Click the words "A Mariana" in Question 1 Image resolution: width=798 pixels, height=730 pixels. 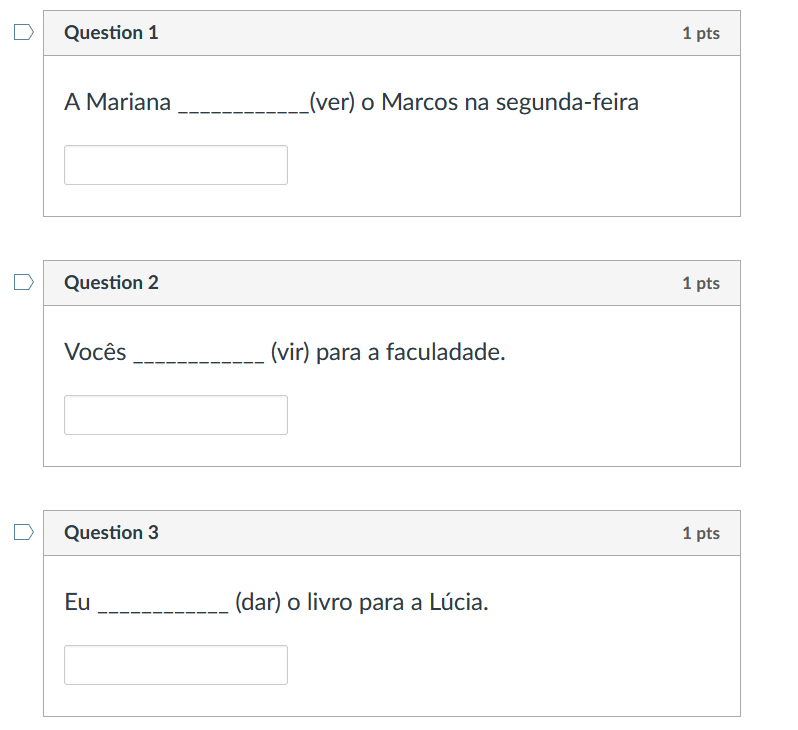118,103
